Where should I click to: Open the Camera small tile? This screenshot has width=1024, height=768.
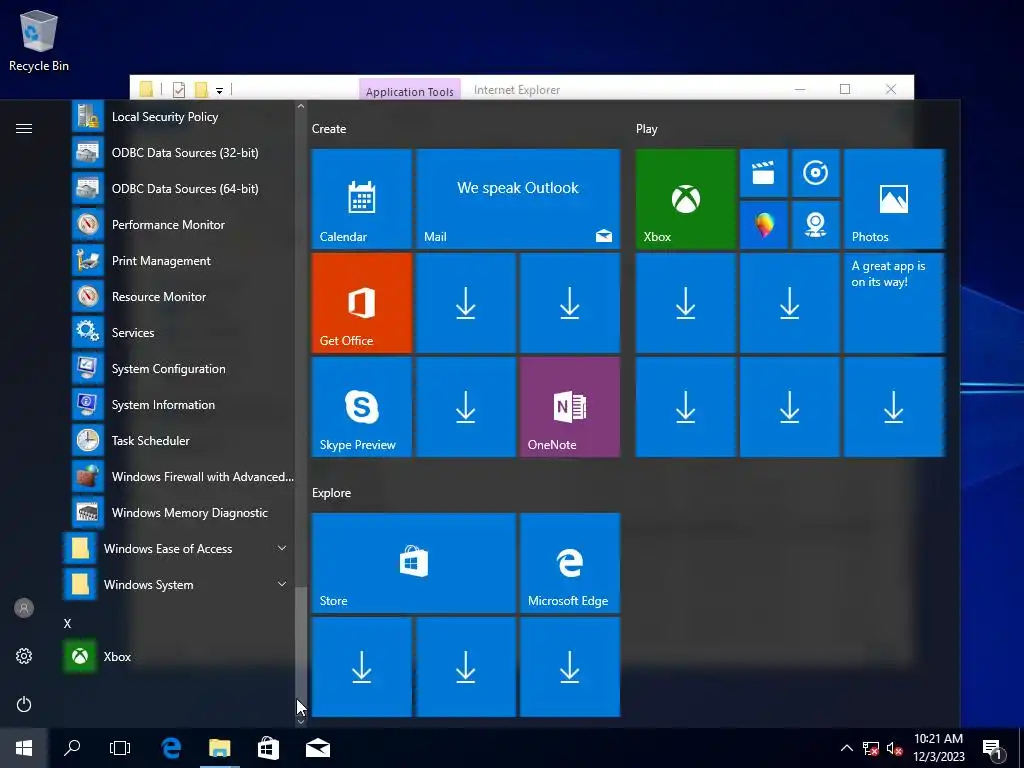(815, 225)
